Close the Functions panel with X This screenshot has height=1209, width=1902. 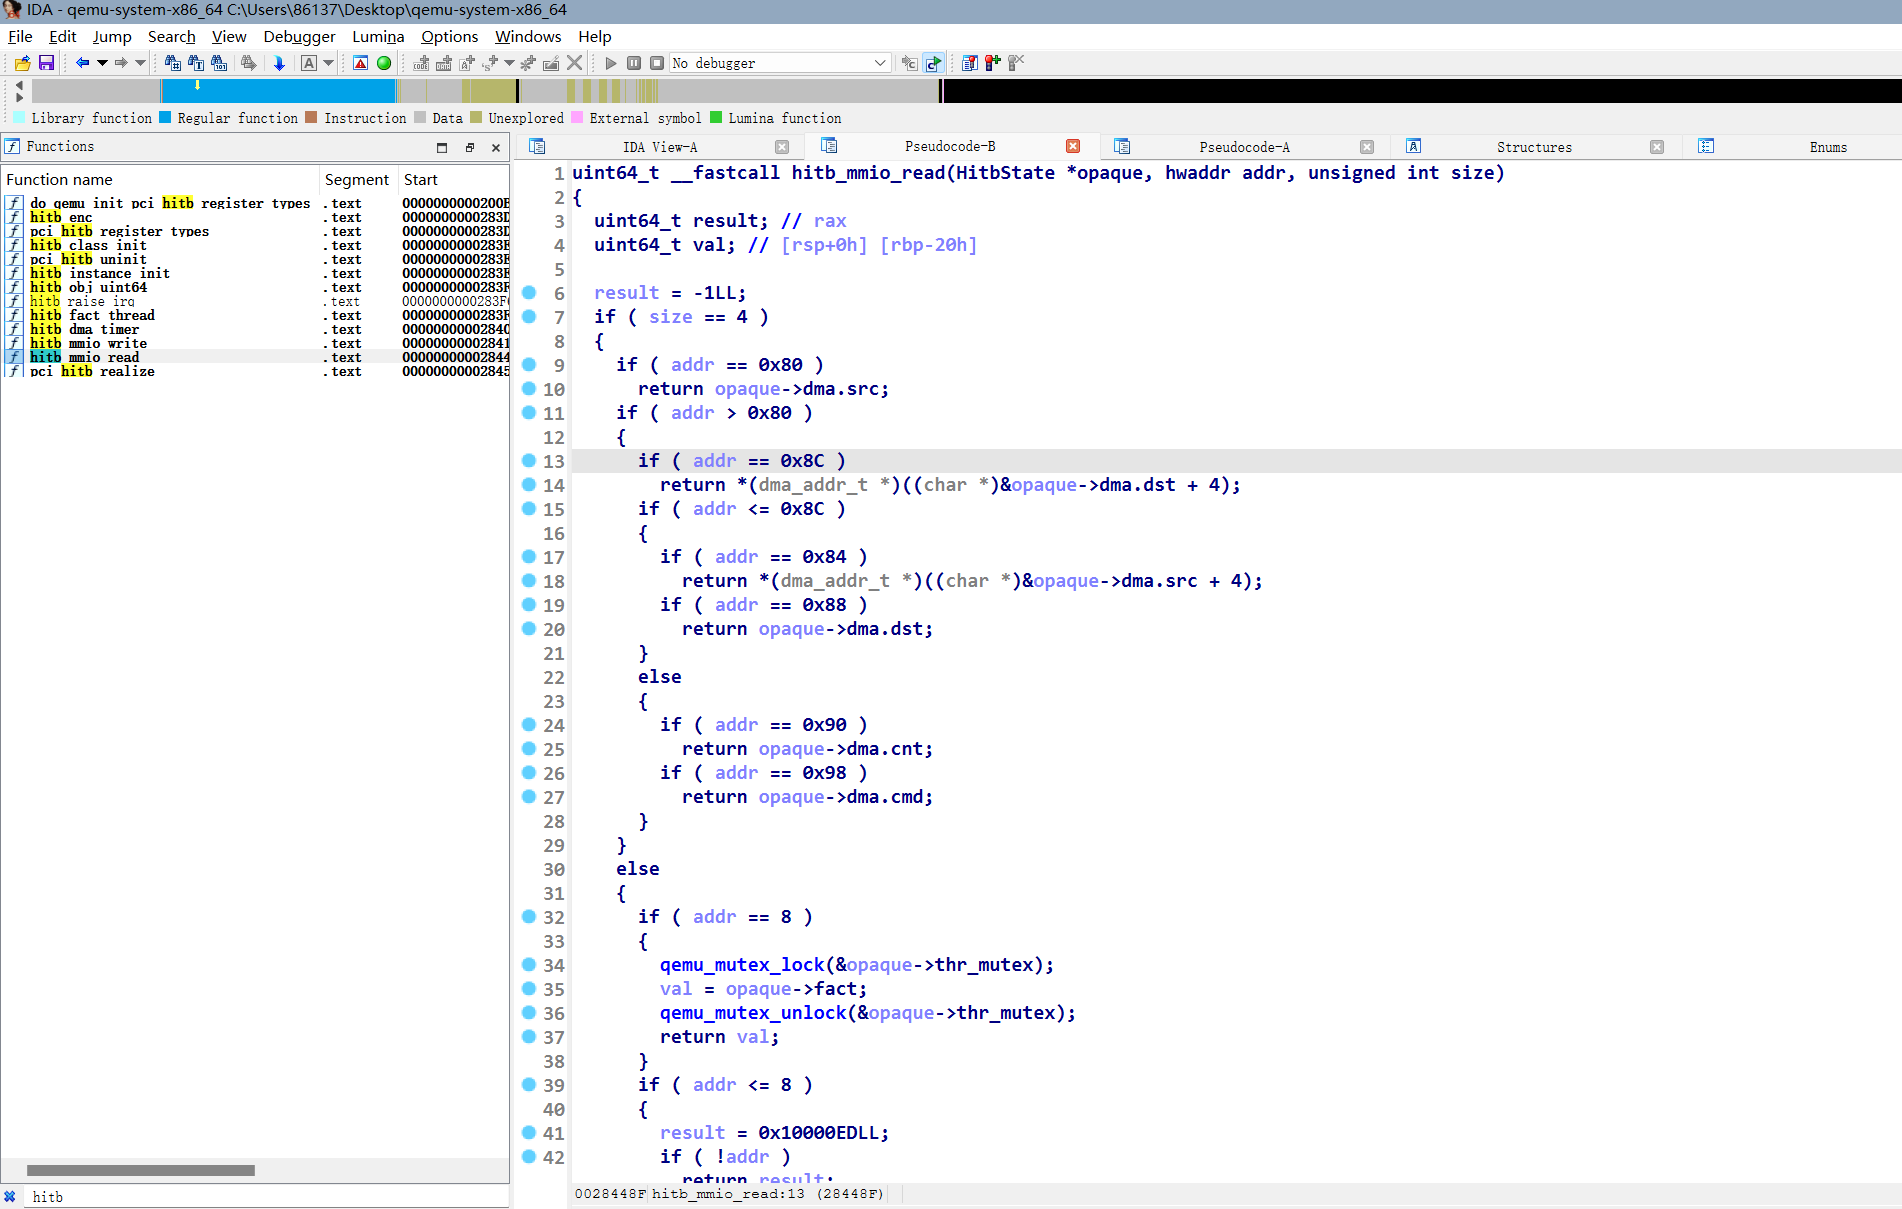click(x=496, y=147)
